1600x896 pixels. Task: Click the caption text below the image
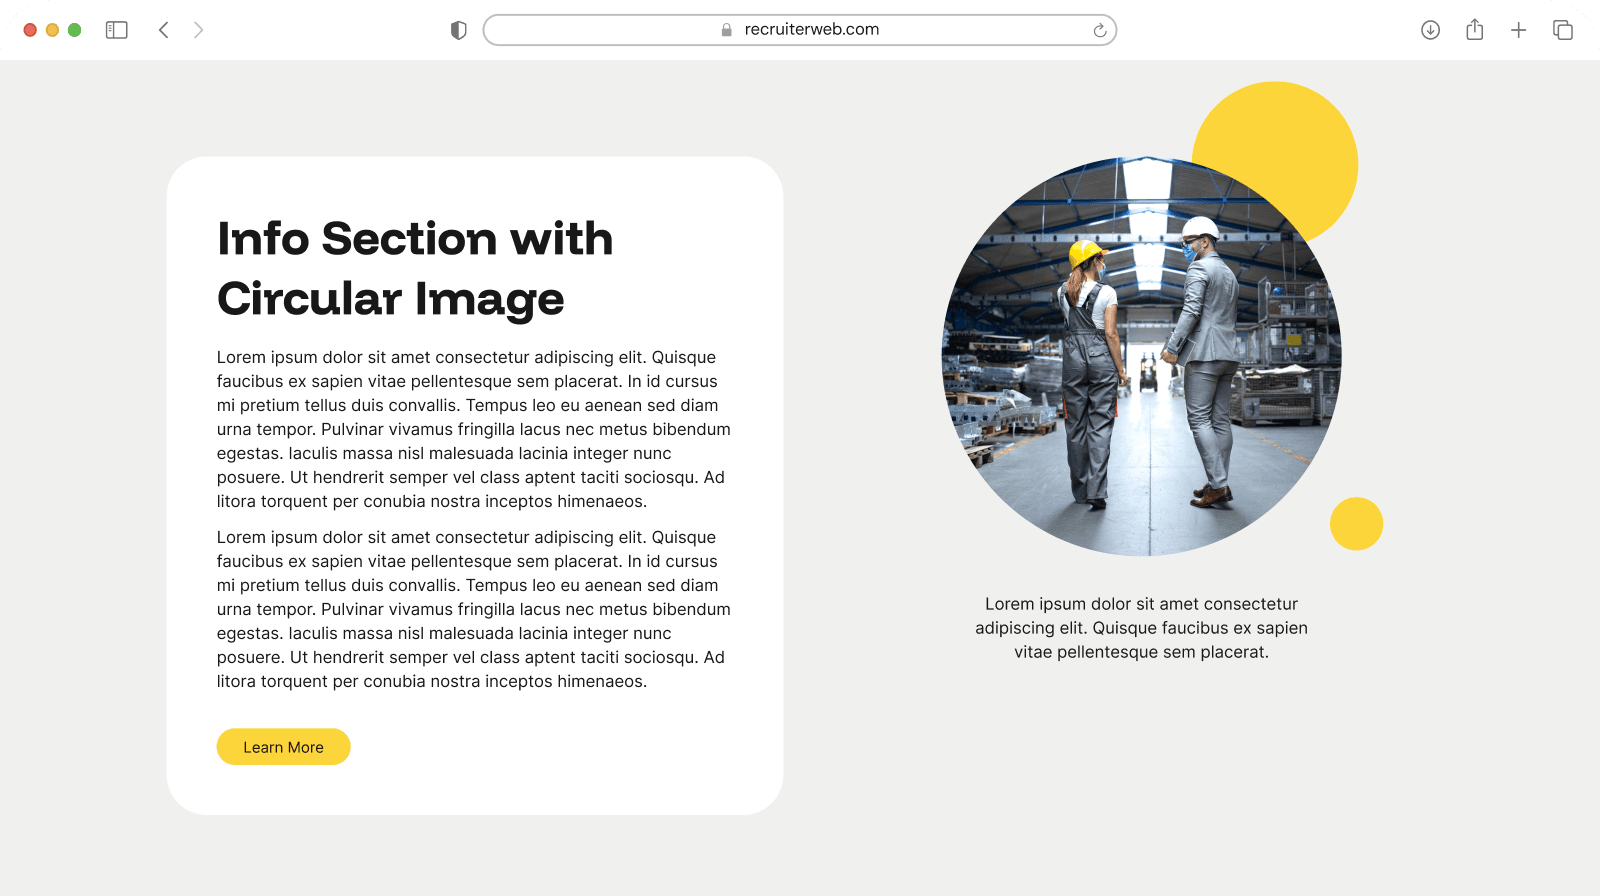pyautogui.click(x=1141, y=628)
